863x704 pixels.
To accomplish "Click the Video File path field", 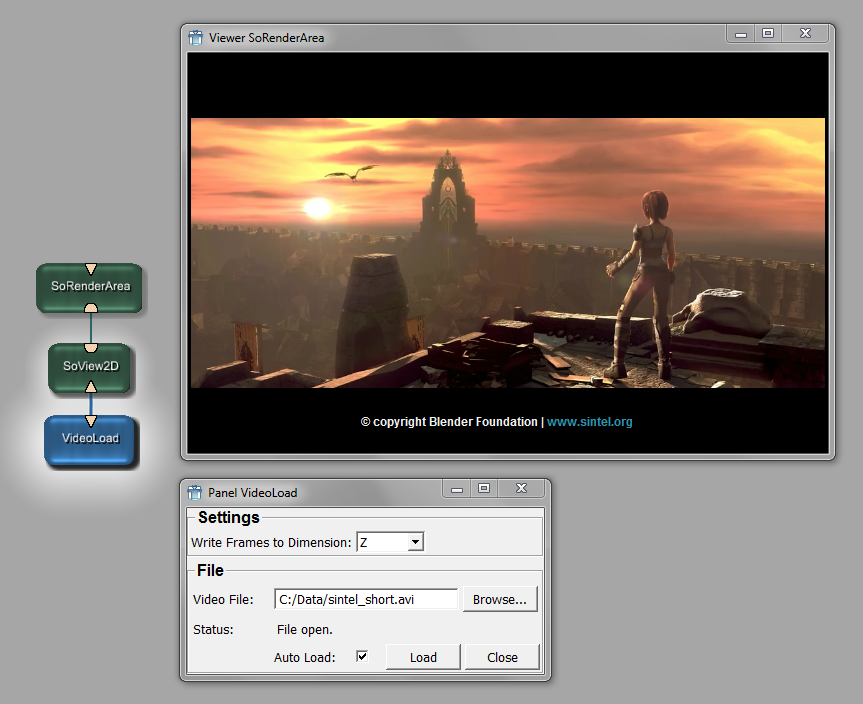I will point(365,600).
